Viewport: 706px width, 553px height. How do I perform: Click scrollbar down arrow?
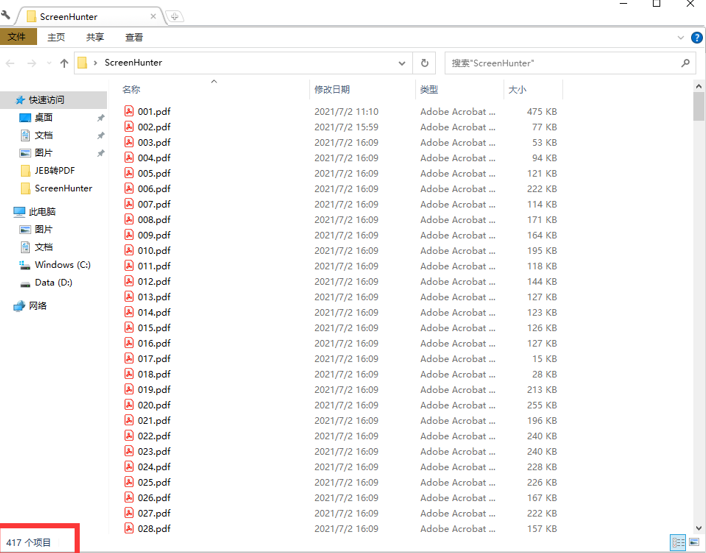tap(698, 528)
